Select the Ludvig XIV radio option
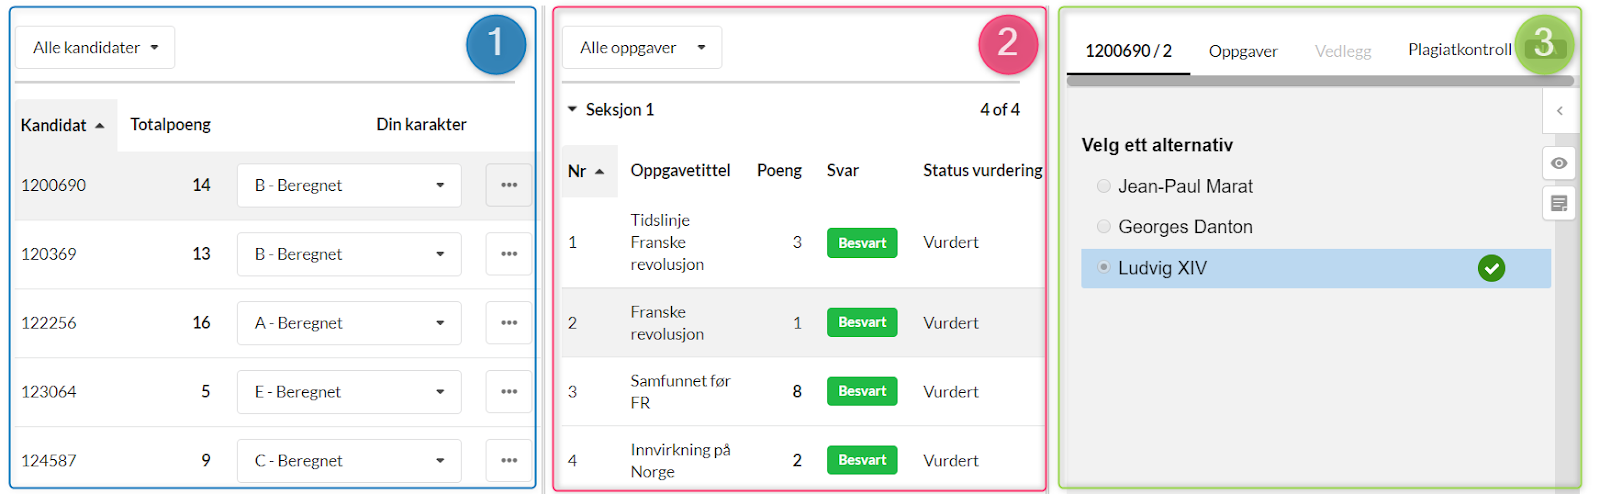Screen dimensions: 1600x494 point(1104,267)
